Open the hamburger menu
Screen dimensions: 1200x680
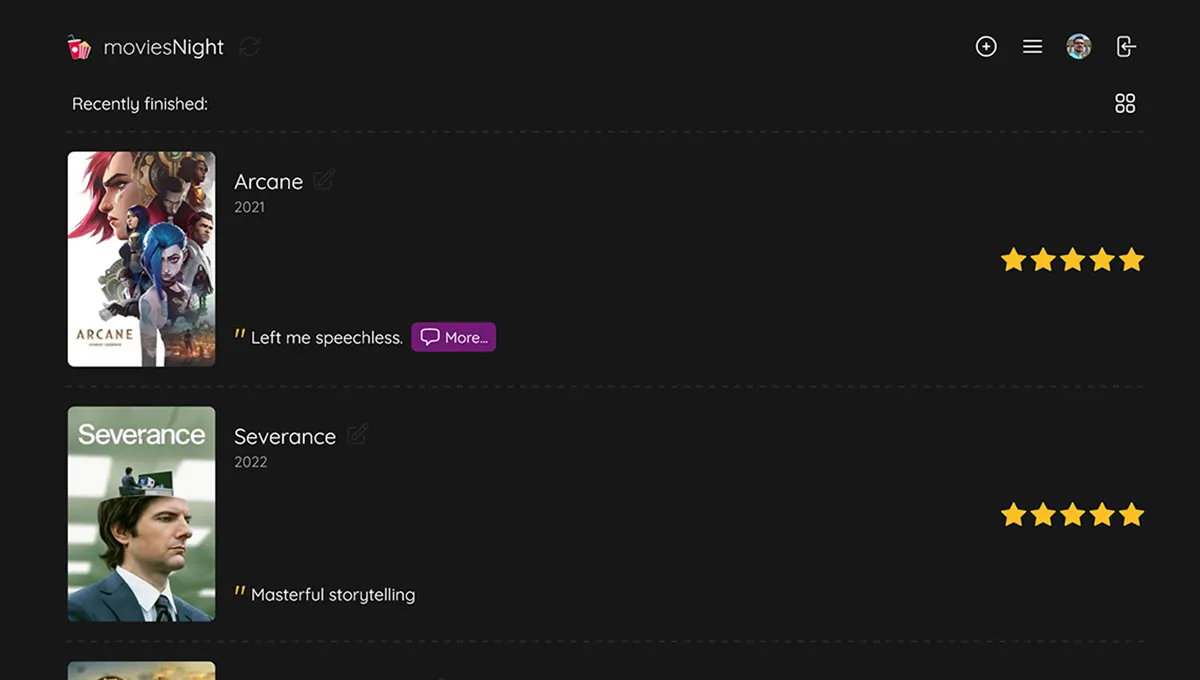click(x=1032, y=47)
